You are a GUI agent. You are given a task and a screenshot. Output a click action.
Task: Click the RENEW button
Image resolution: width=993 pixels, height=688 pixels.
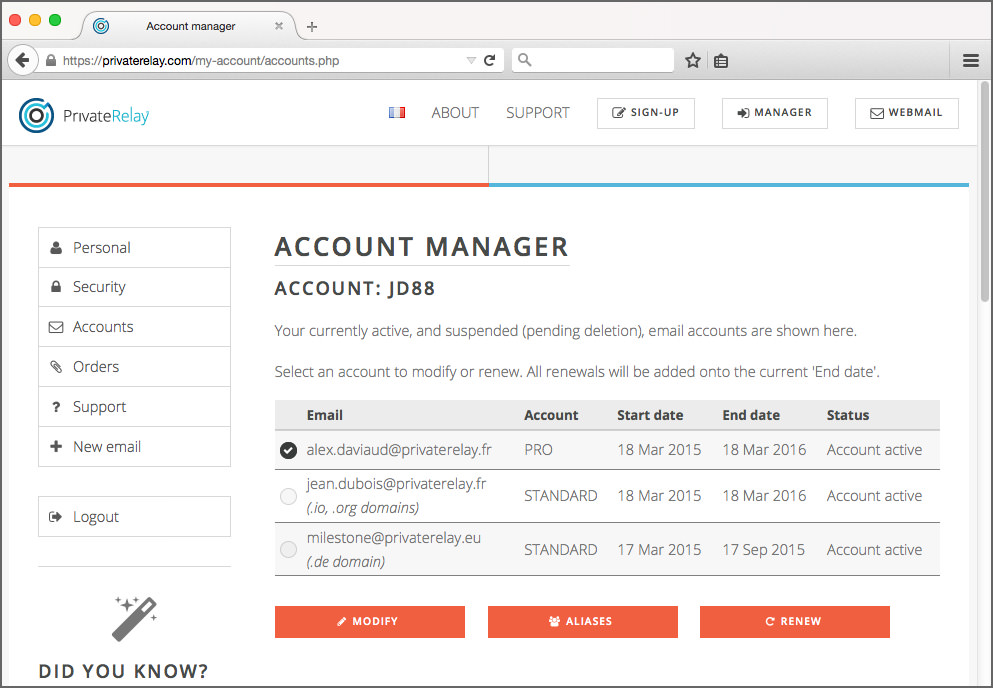[795, 621]
